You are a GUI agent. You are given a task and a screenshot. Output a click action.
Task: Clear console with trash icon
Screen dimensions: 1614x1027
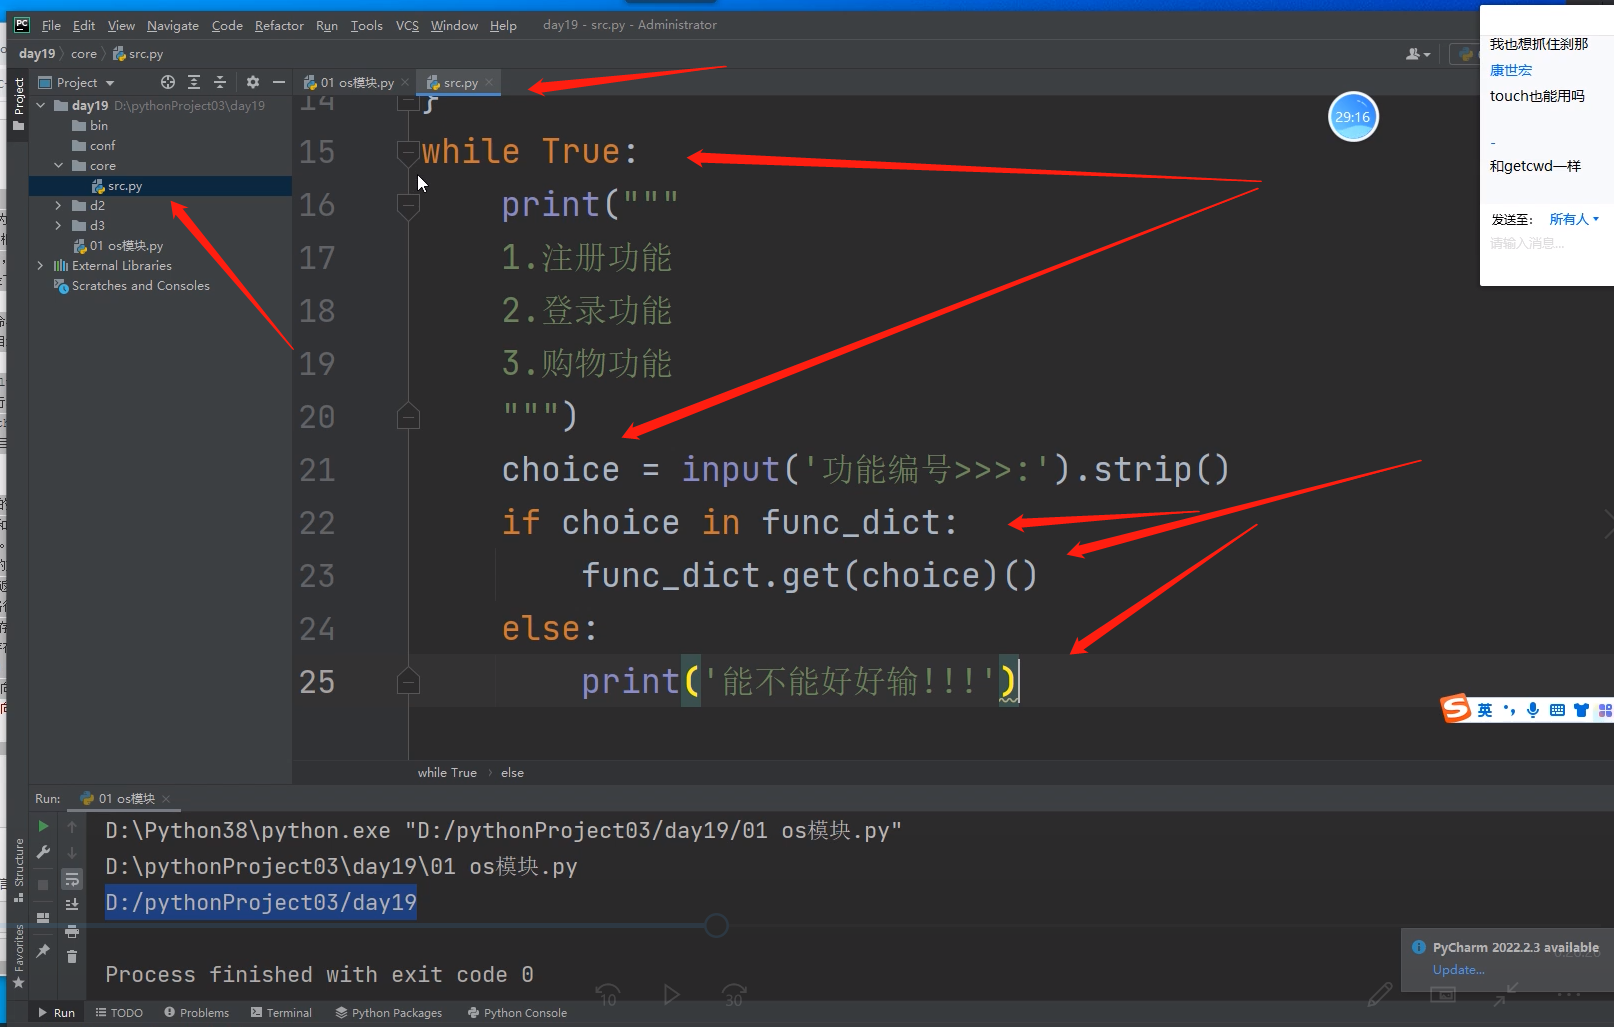pos(72,956)
